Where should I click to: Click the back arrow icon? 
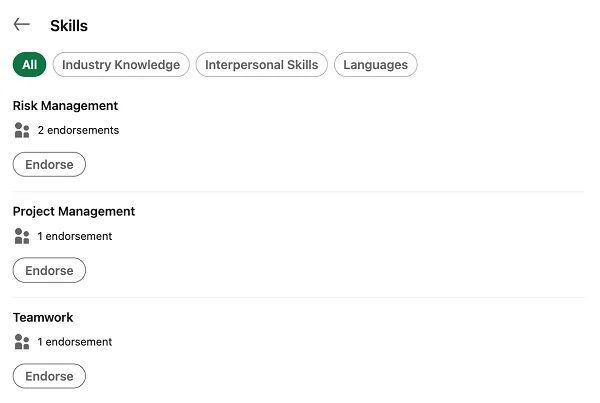22,25
